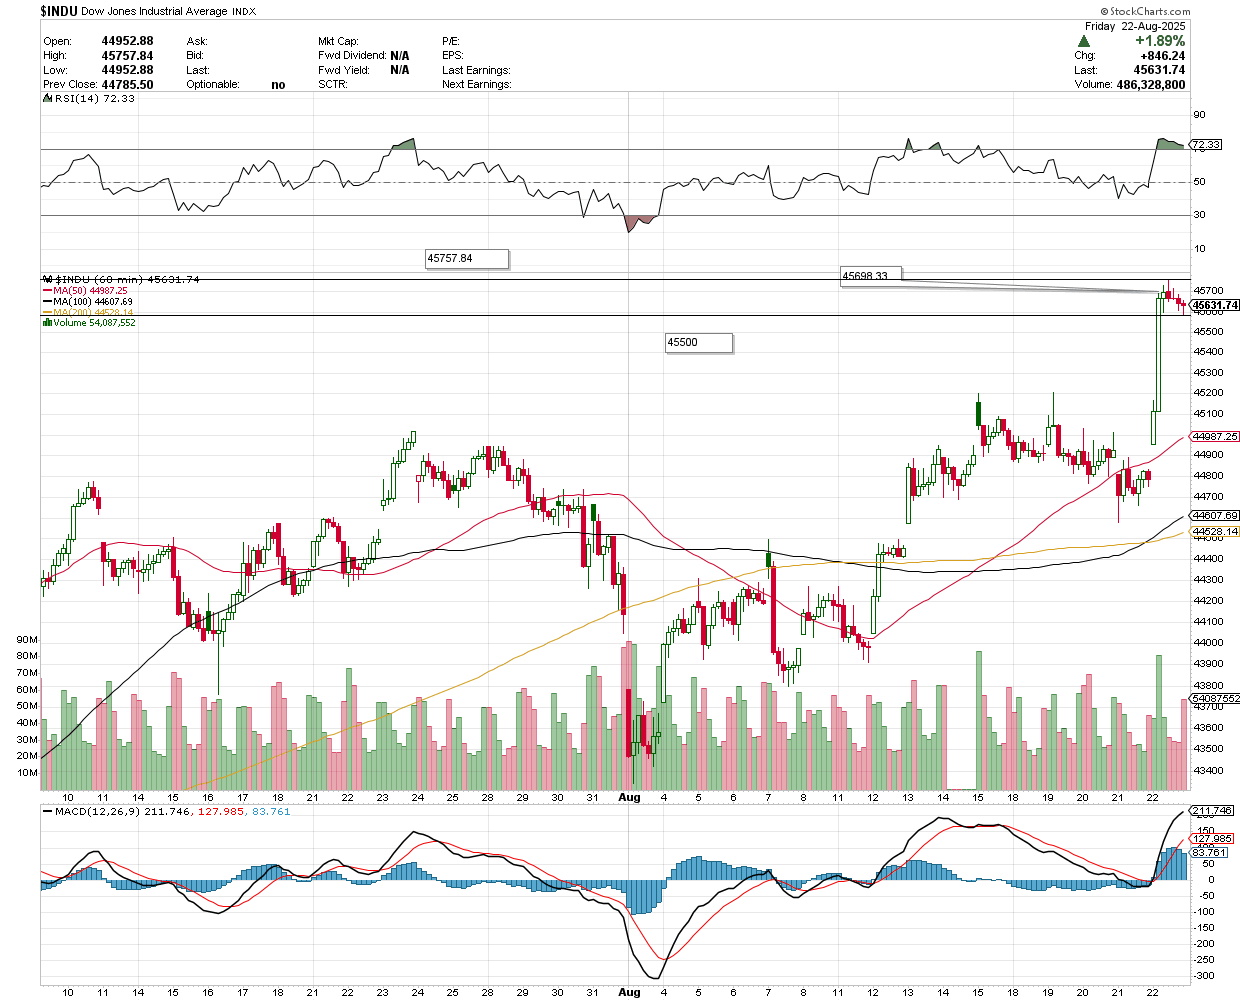Click the 45200 label on the price axis

pos(1207,393)
